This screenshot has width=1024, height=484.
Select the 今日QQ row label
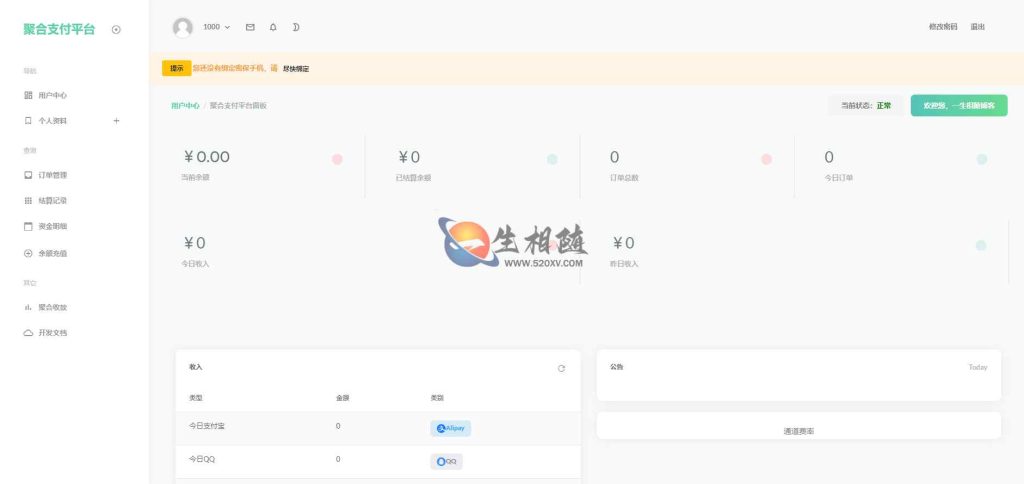point(202,459)
